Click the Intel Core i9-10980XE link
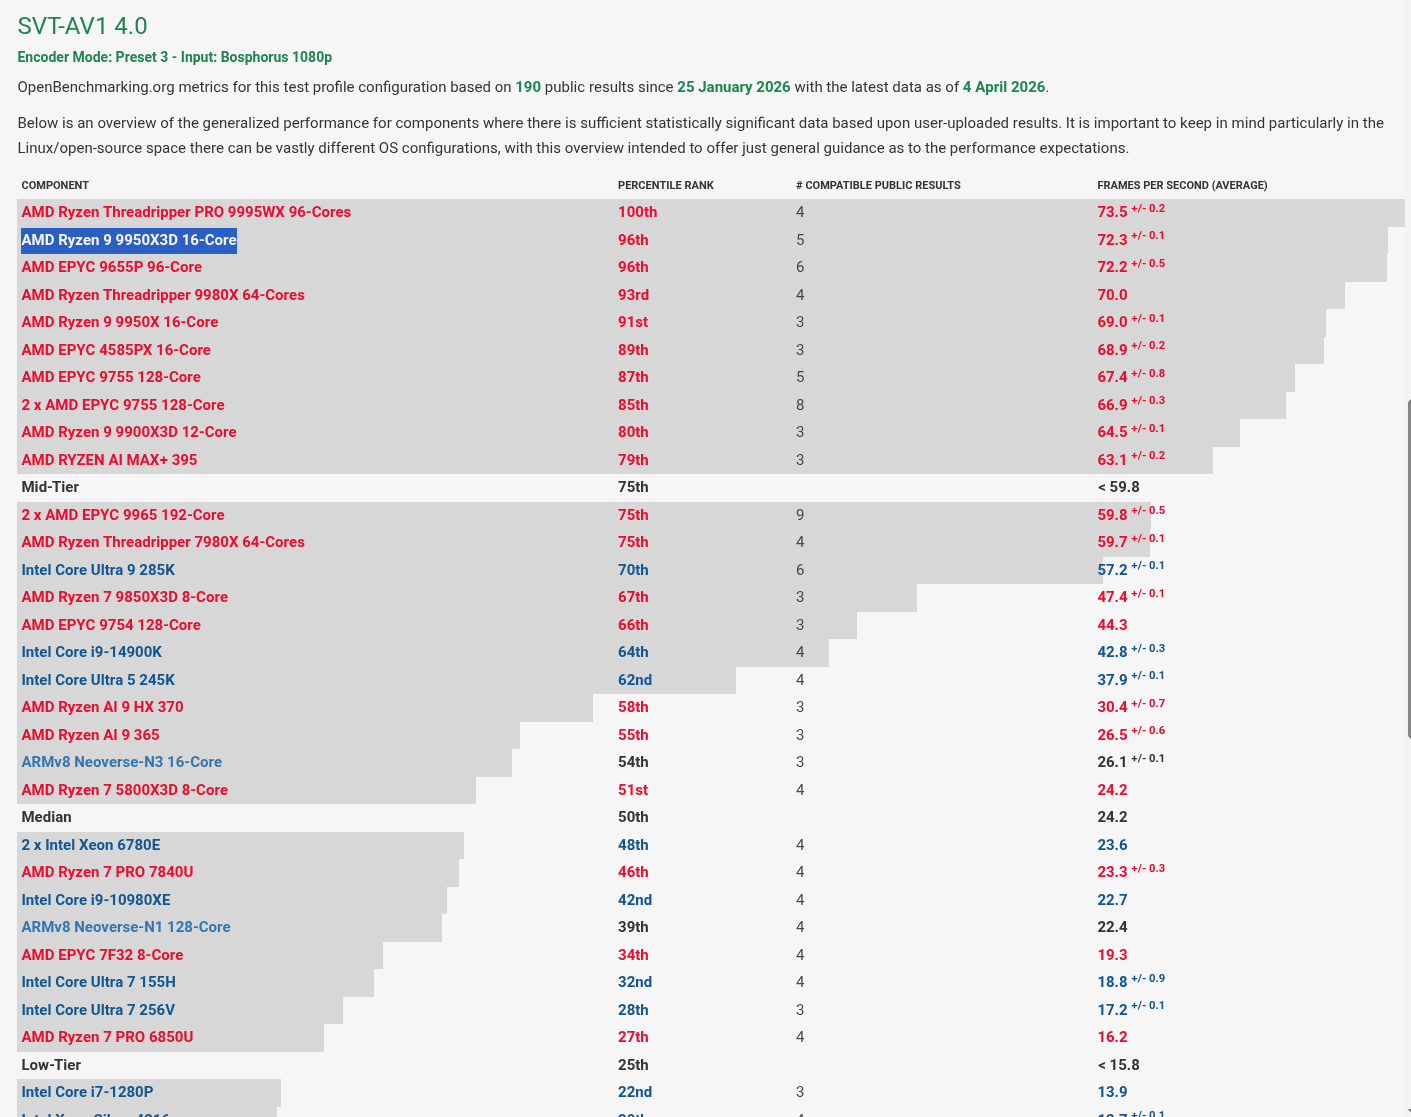 pos(96,900)
